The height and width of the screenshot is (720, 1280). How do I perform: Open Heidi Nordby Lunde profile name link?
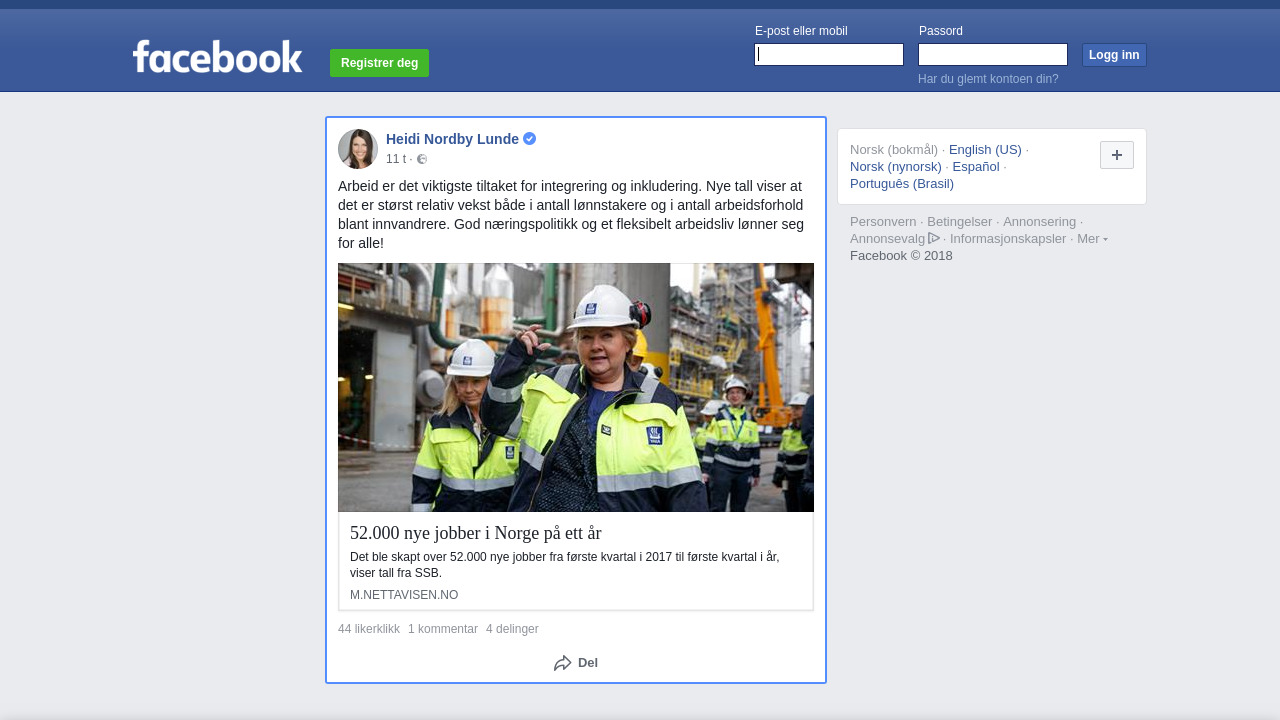point(452,139)
